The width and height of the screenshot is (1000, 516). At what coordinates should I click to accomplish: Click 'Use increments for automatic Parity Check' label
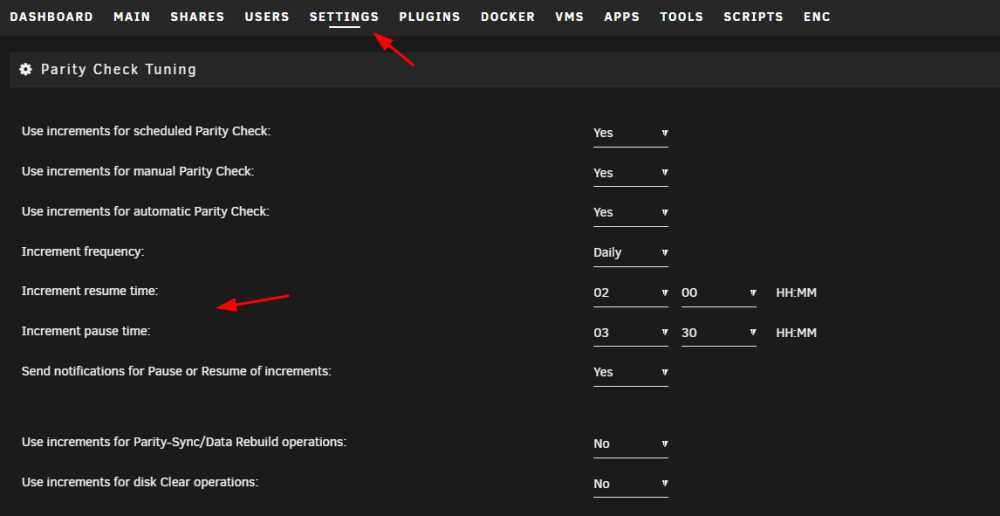[146, 211]
